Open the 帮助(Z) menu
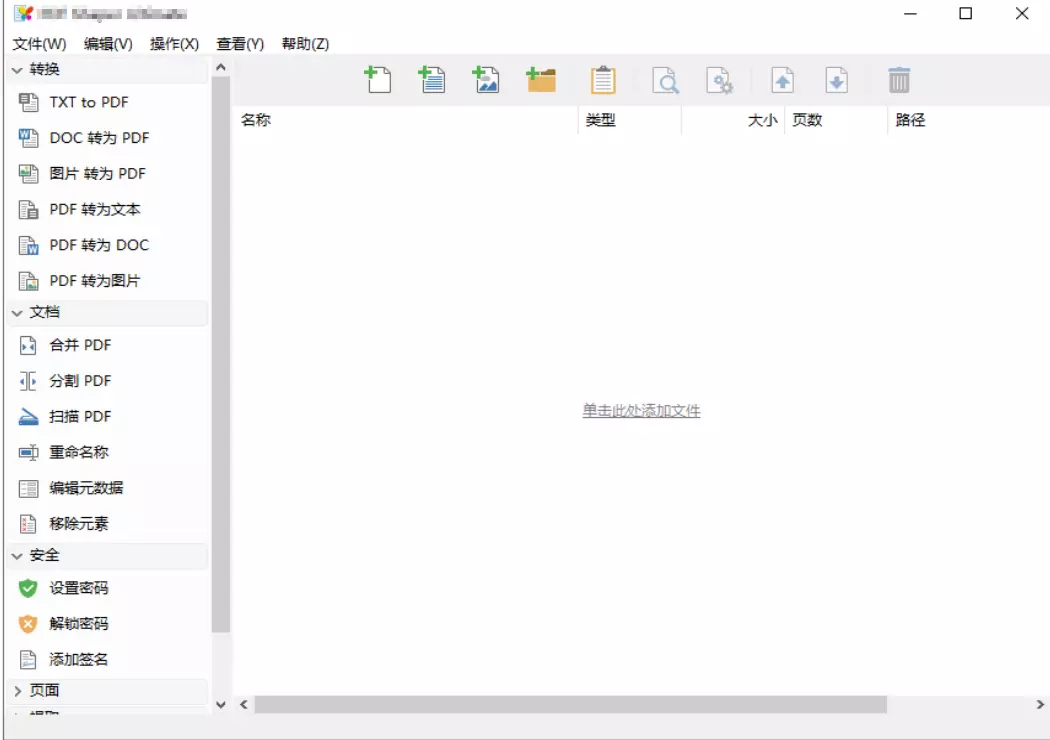 pos(305,44)
